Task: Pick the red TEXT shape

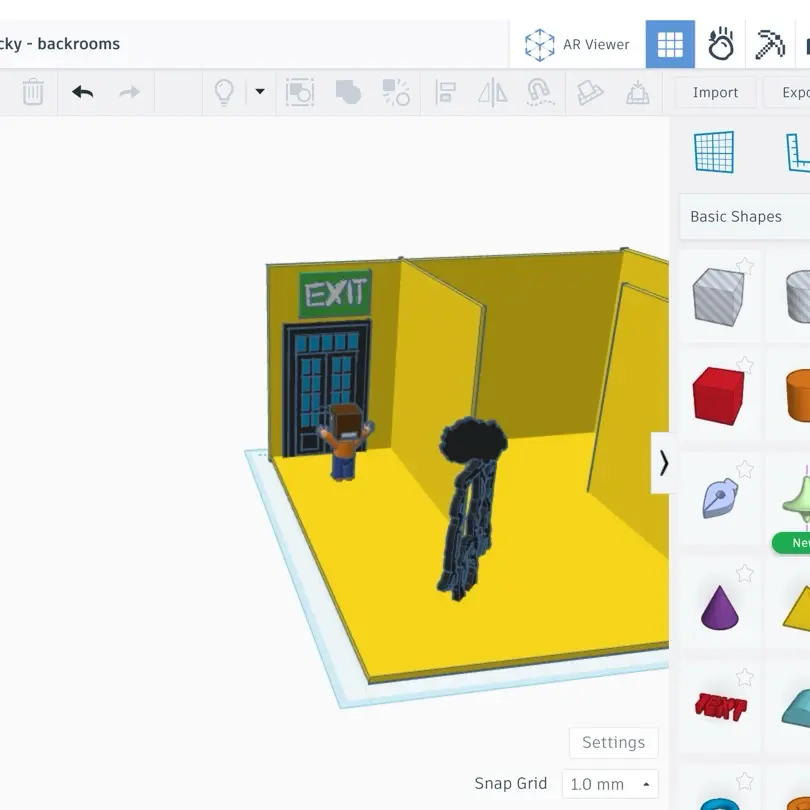Action: coord(721,706)
